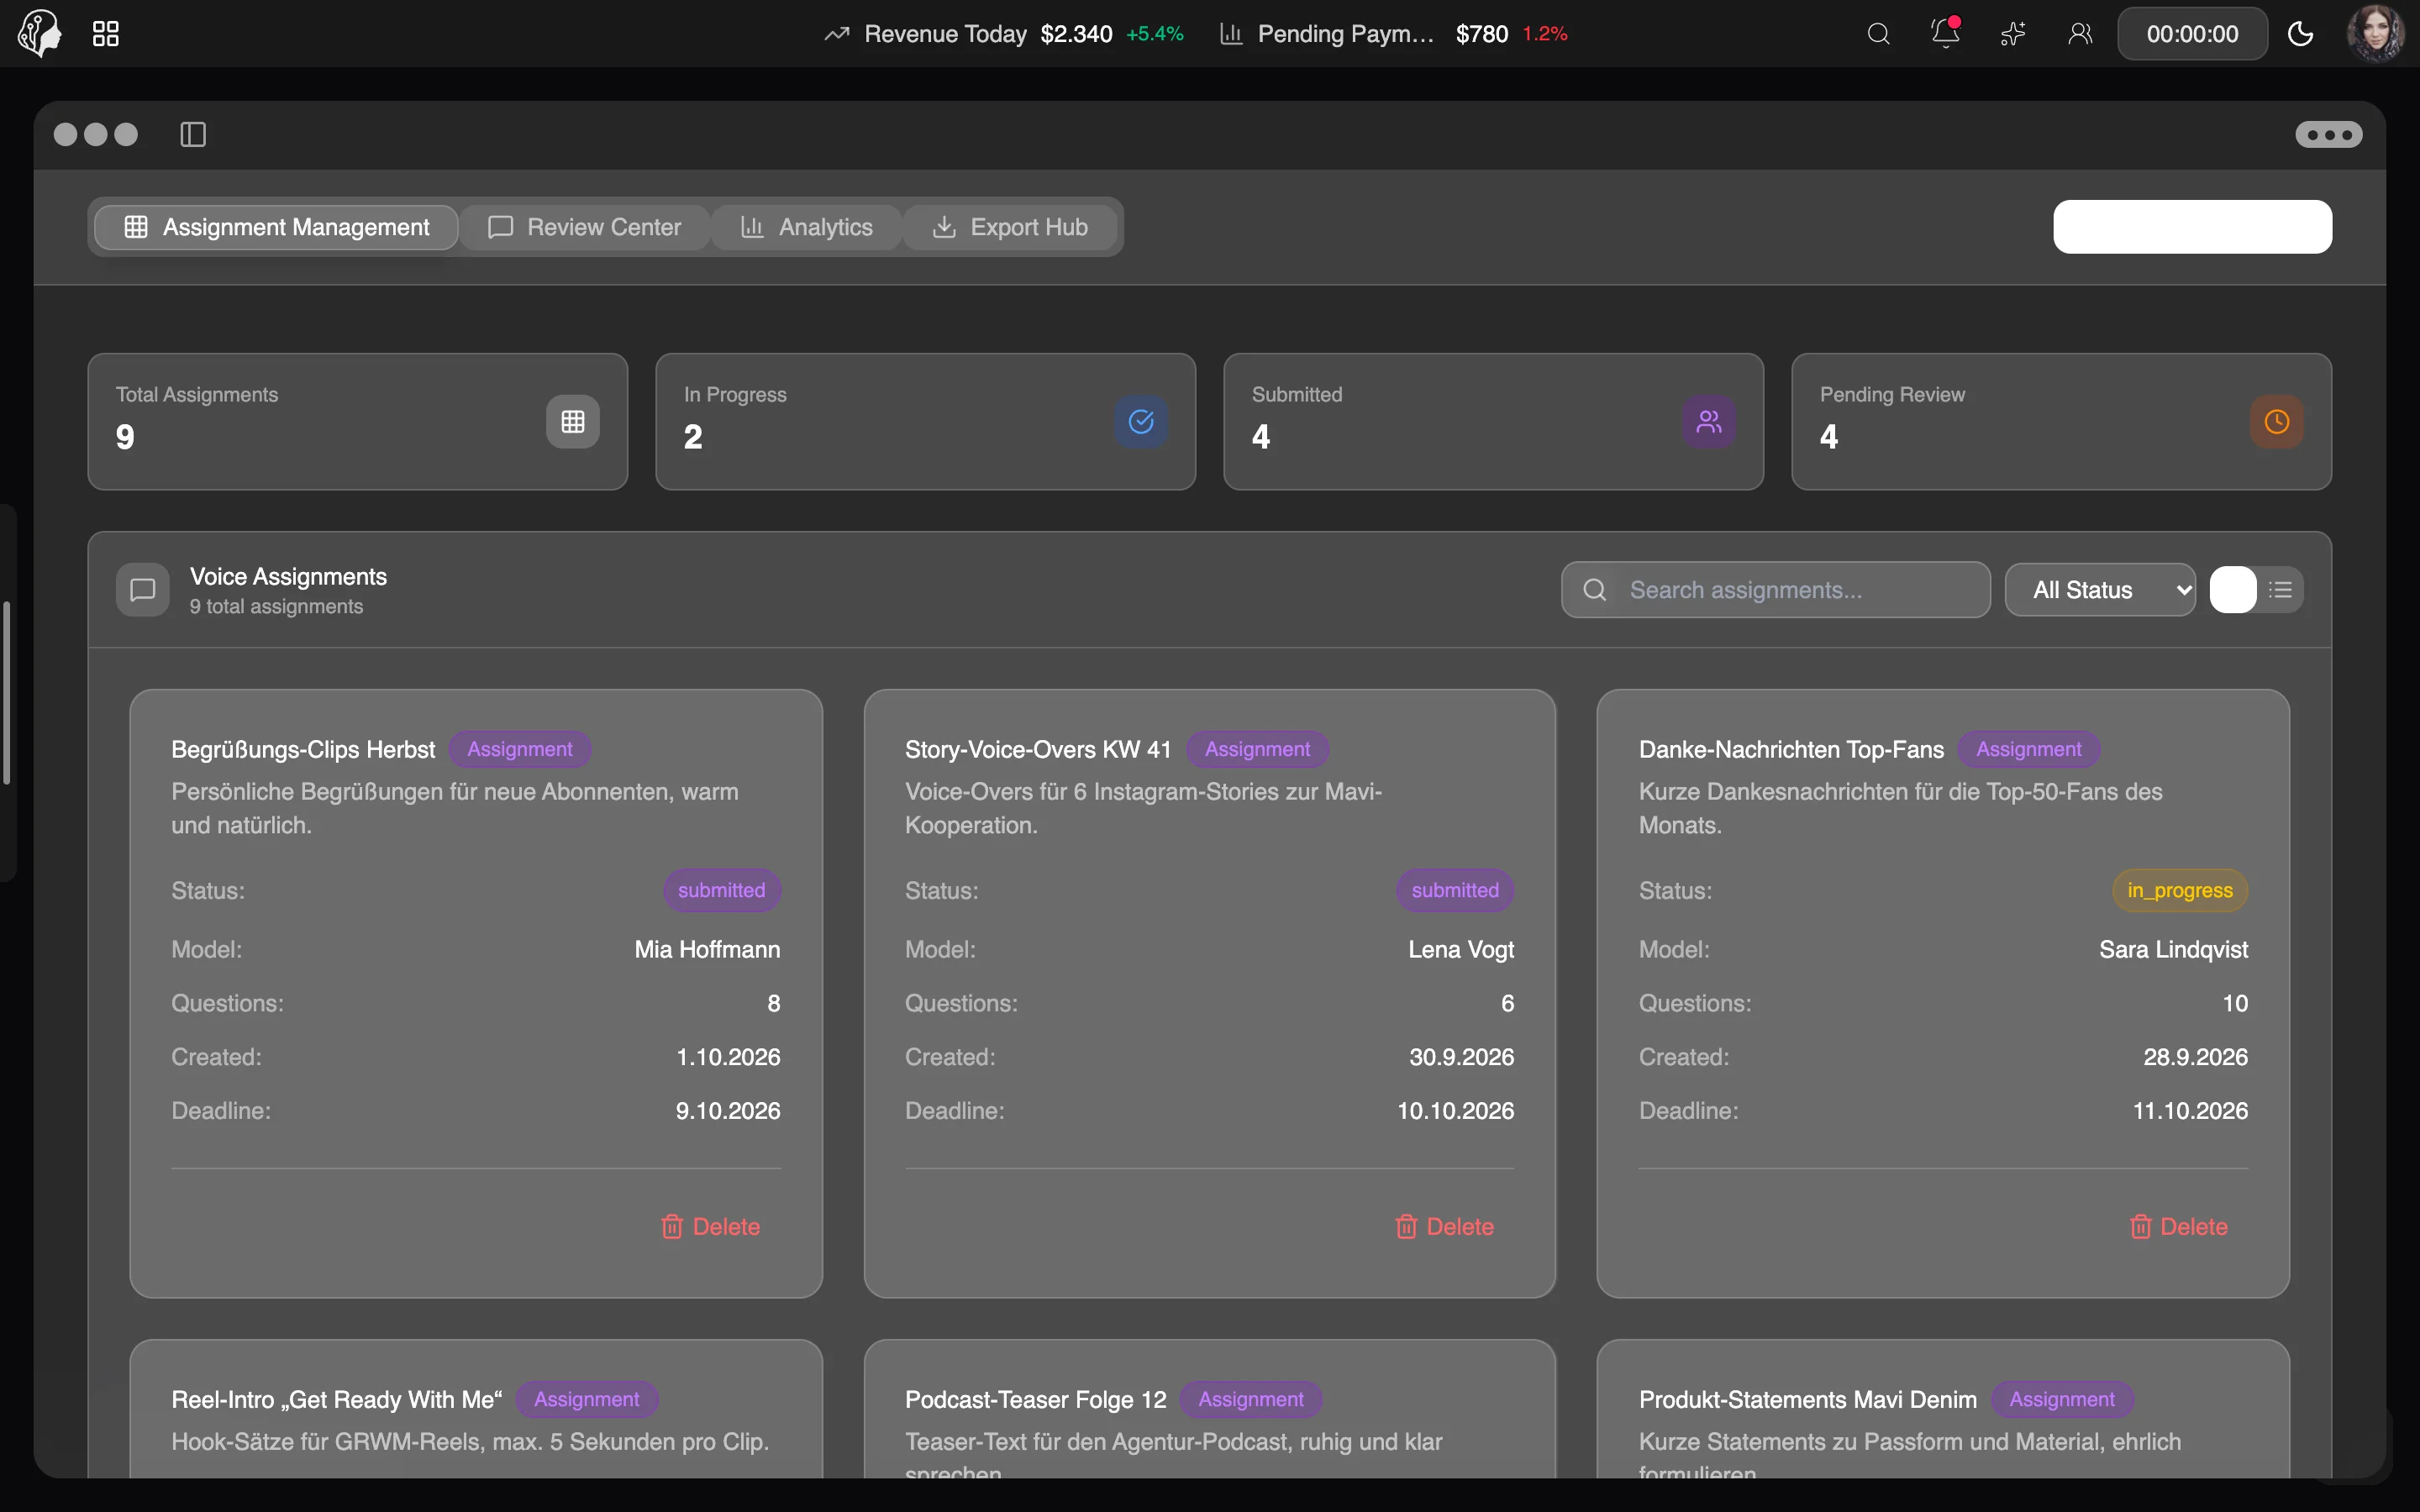Click model name Sara Lindqvist
The image size is (2420, 1512).
pyautogui.click(x=2173, y=949)
